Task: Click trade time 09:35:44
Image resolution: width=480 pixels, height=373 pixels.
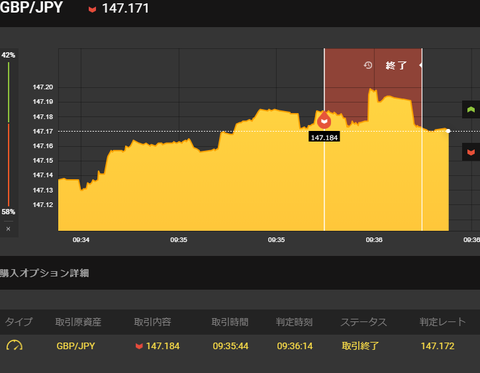Action: point(230,346)
